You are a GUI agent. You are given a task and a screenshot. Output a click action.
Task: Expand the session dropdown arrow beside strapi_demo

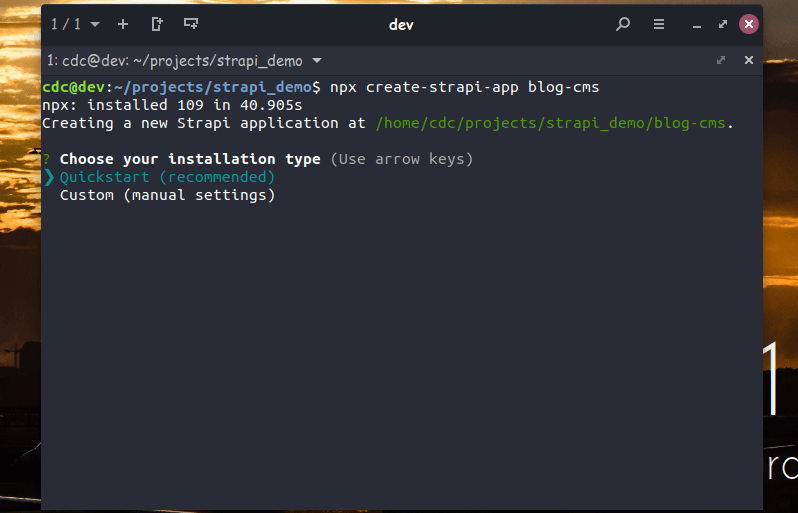coord(317,61)
